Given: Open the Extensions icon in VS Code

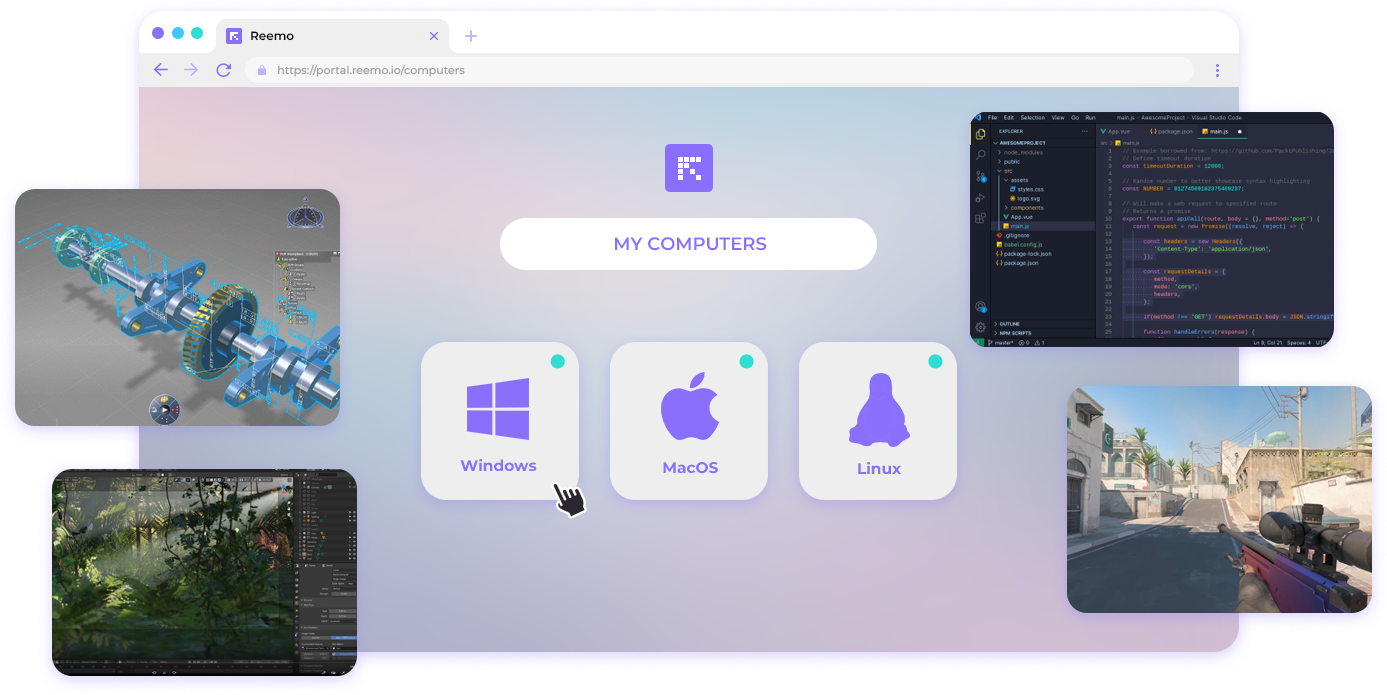Looking at the screenshot, I should [x=980, y=217].
